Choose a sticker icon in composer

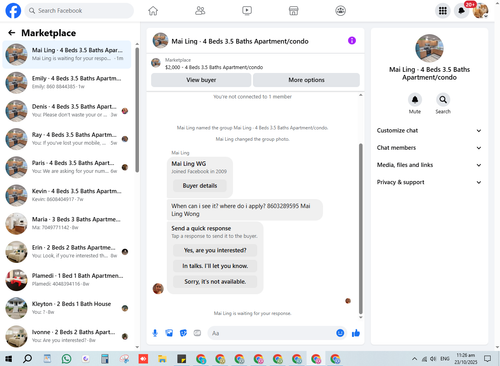[x=183, y=333]
